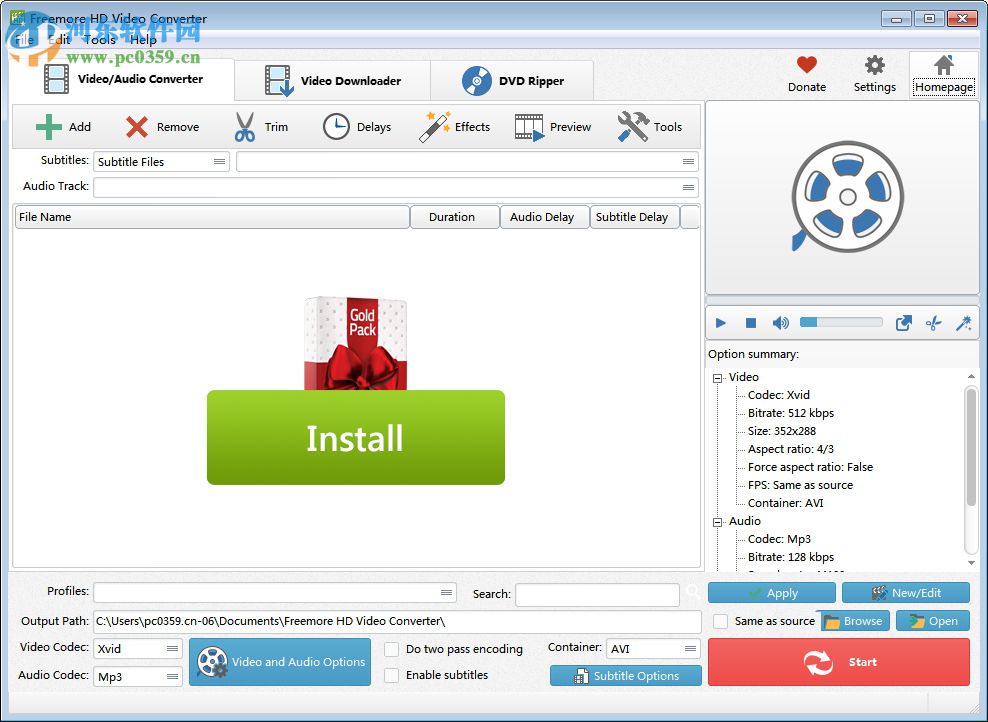This screenshot has width=988, height=722.
Task: Enable subtitles for the output
Action: coord(391,675)
